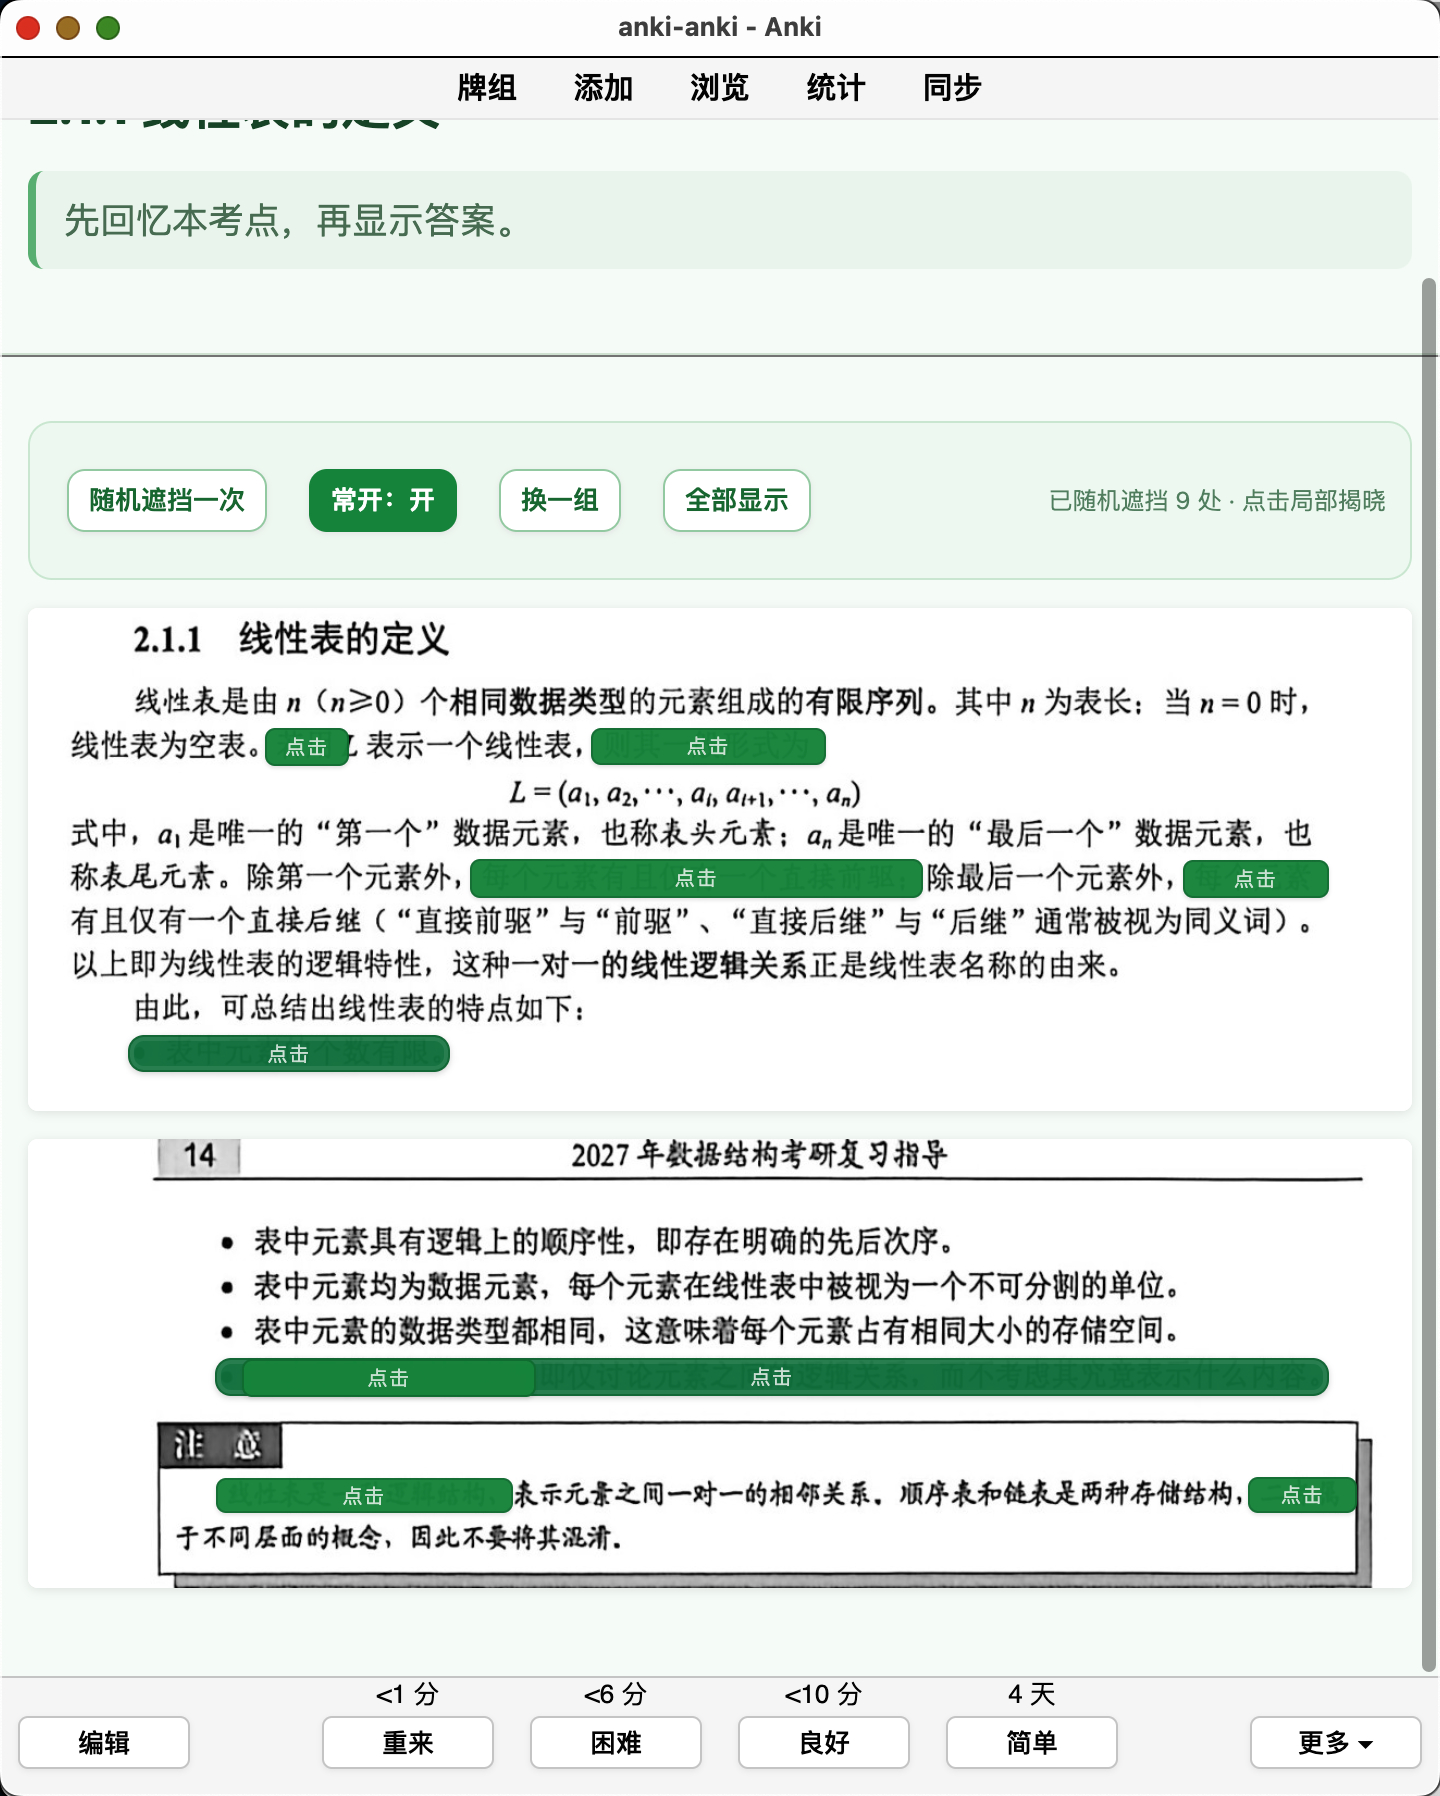Reveal the mask after 除最后一个元素外，
The image size is (1440, 1796).
point(1255,879)
